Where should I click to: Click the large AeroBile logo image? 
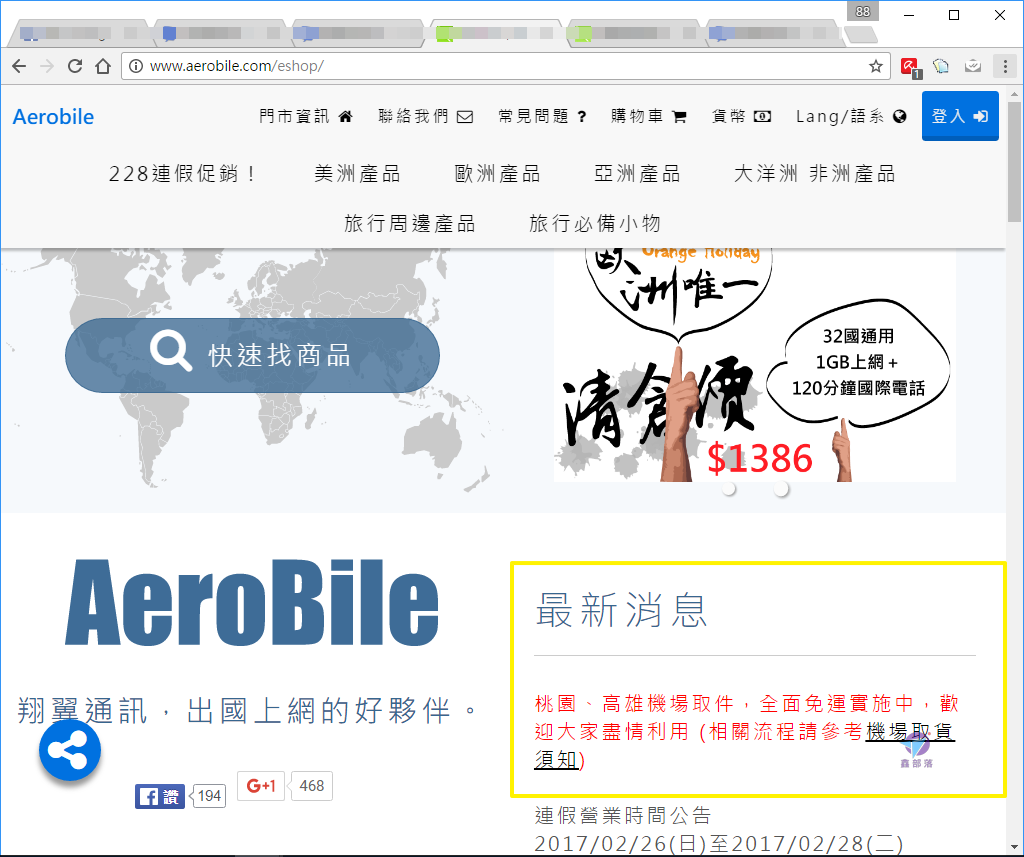[251, 603]
